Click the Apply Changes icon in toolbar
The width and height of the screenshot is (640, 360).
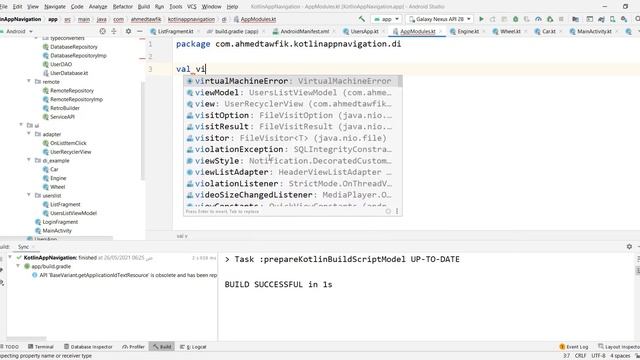493,19
